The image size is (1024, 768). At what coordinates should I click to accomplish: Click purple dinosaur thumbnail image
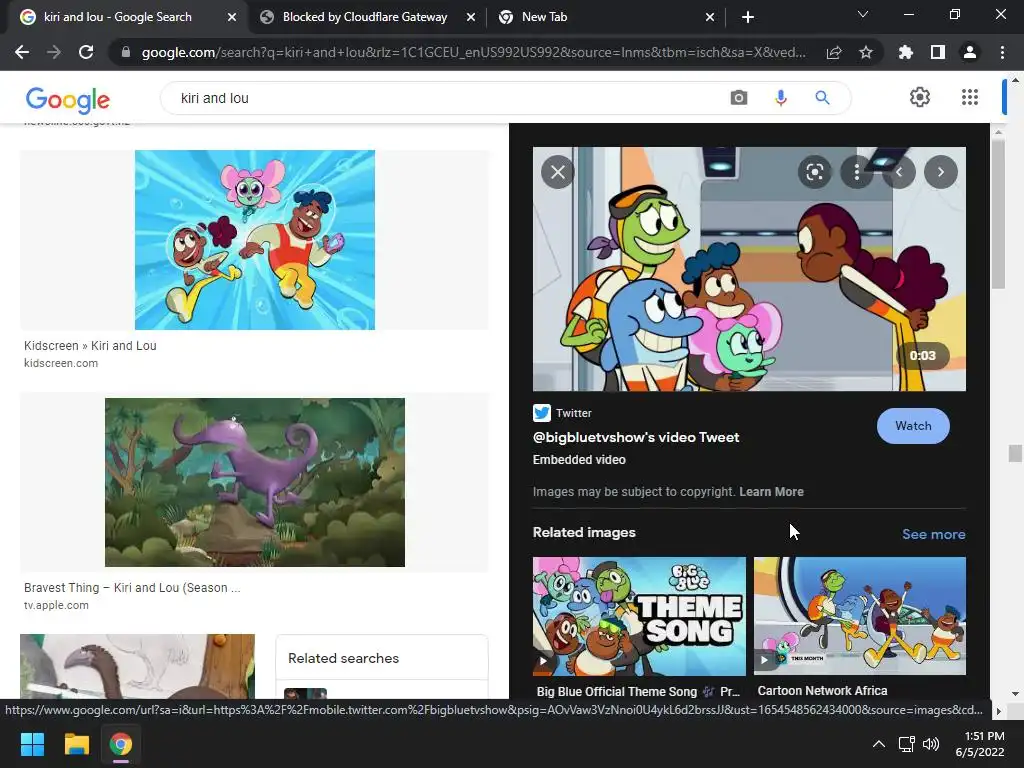(x=255, y=483)
